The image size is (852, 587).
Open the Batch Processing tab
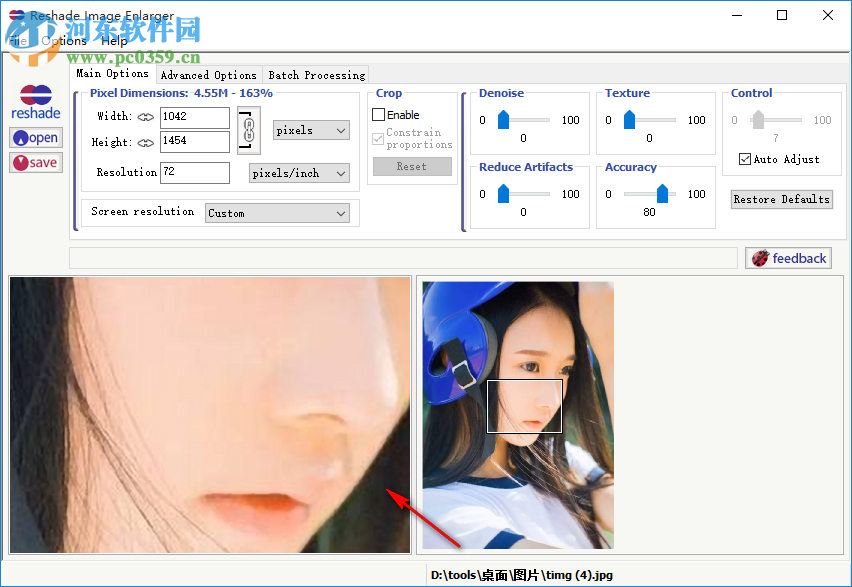pyautogui.click(x=316, y=74)
